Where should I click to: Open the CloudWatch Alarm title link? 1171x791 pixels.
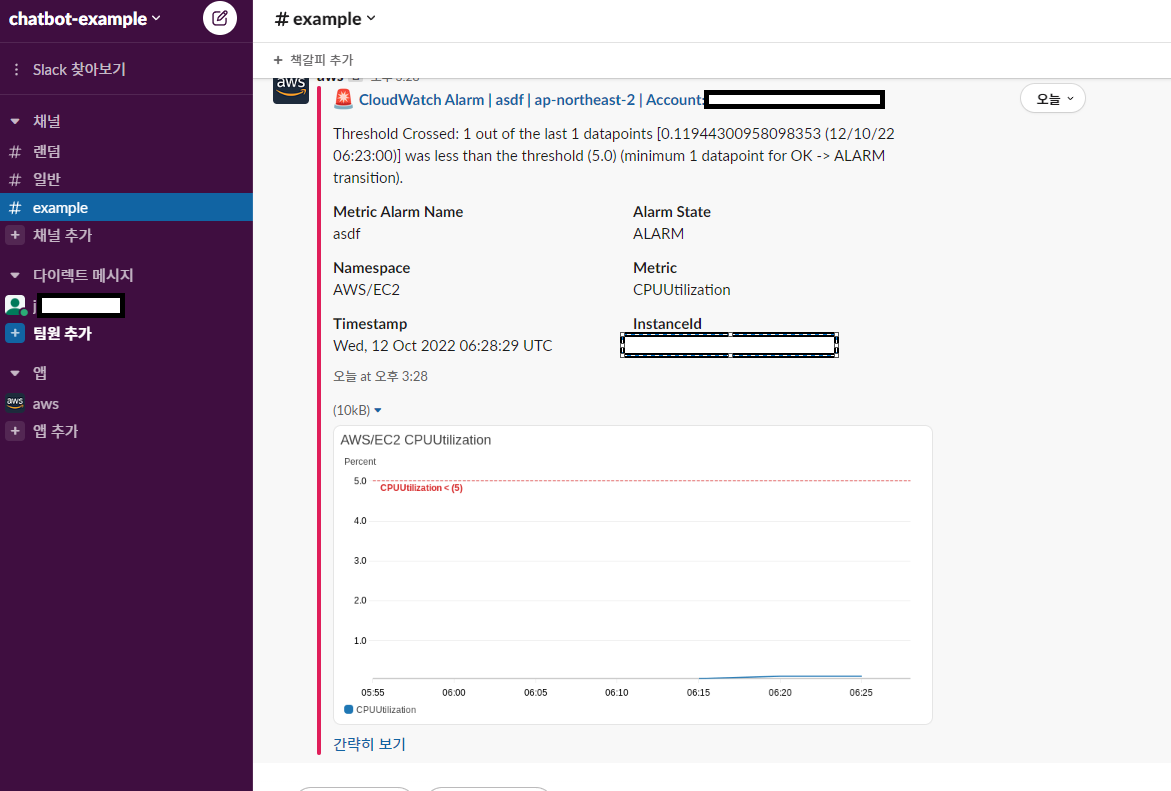coord(531,100)
